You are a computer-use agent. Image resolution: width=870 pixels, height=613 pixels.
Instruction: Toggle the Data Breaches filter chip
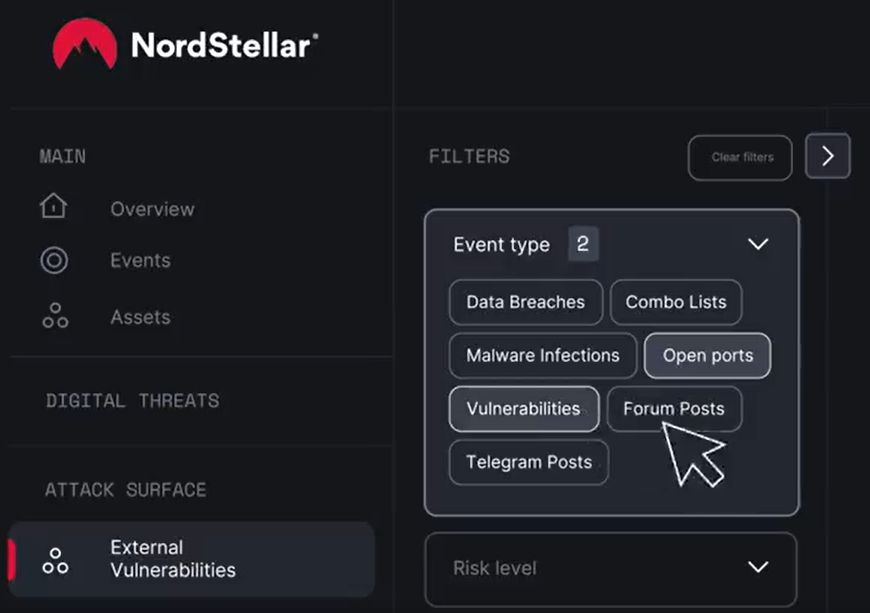525,302
